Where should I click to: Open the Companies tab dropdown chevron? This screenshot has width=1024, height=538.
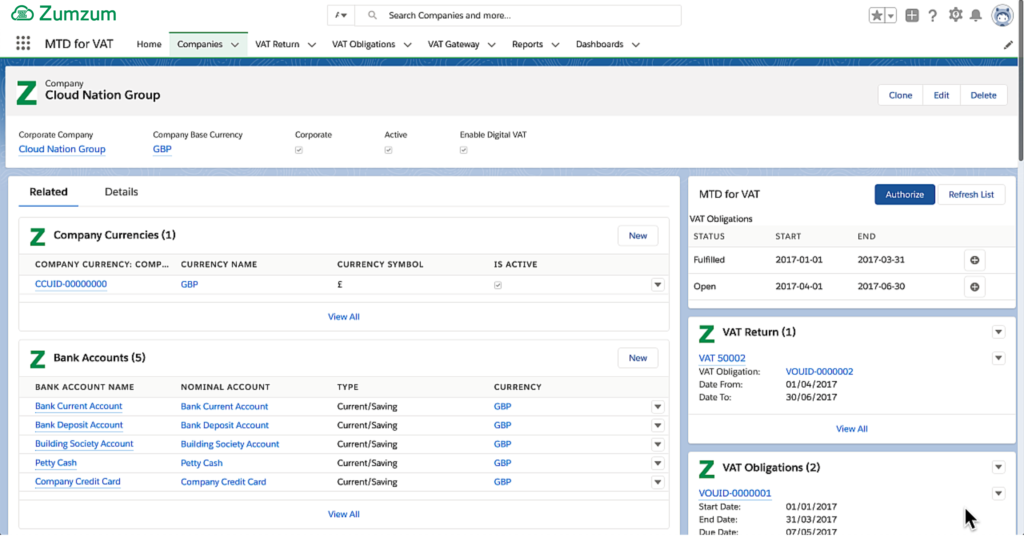coord(235,44)
